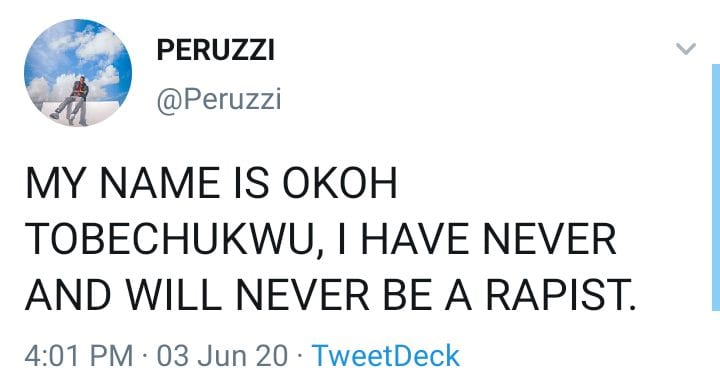Click the blue vertical bar at right edge
The width and height of the screenshot is (720, 387).
715,187
